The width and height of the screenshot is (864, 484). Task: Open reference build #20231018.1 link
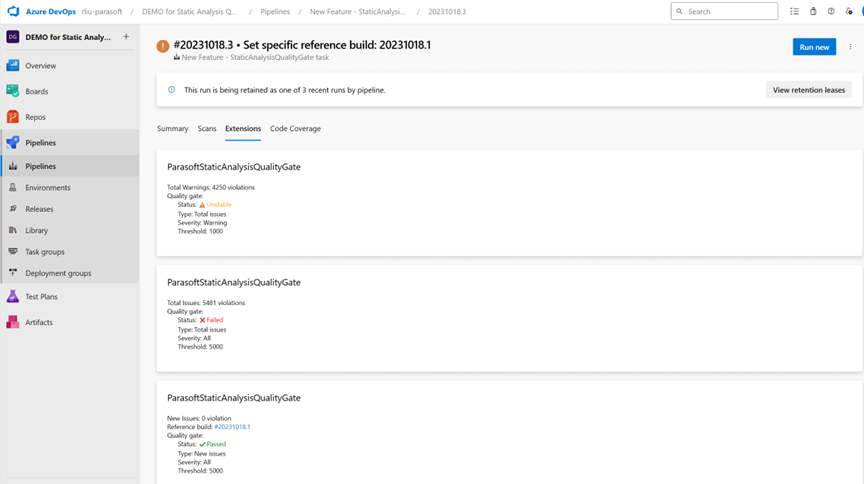(x=232, y=427)
